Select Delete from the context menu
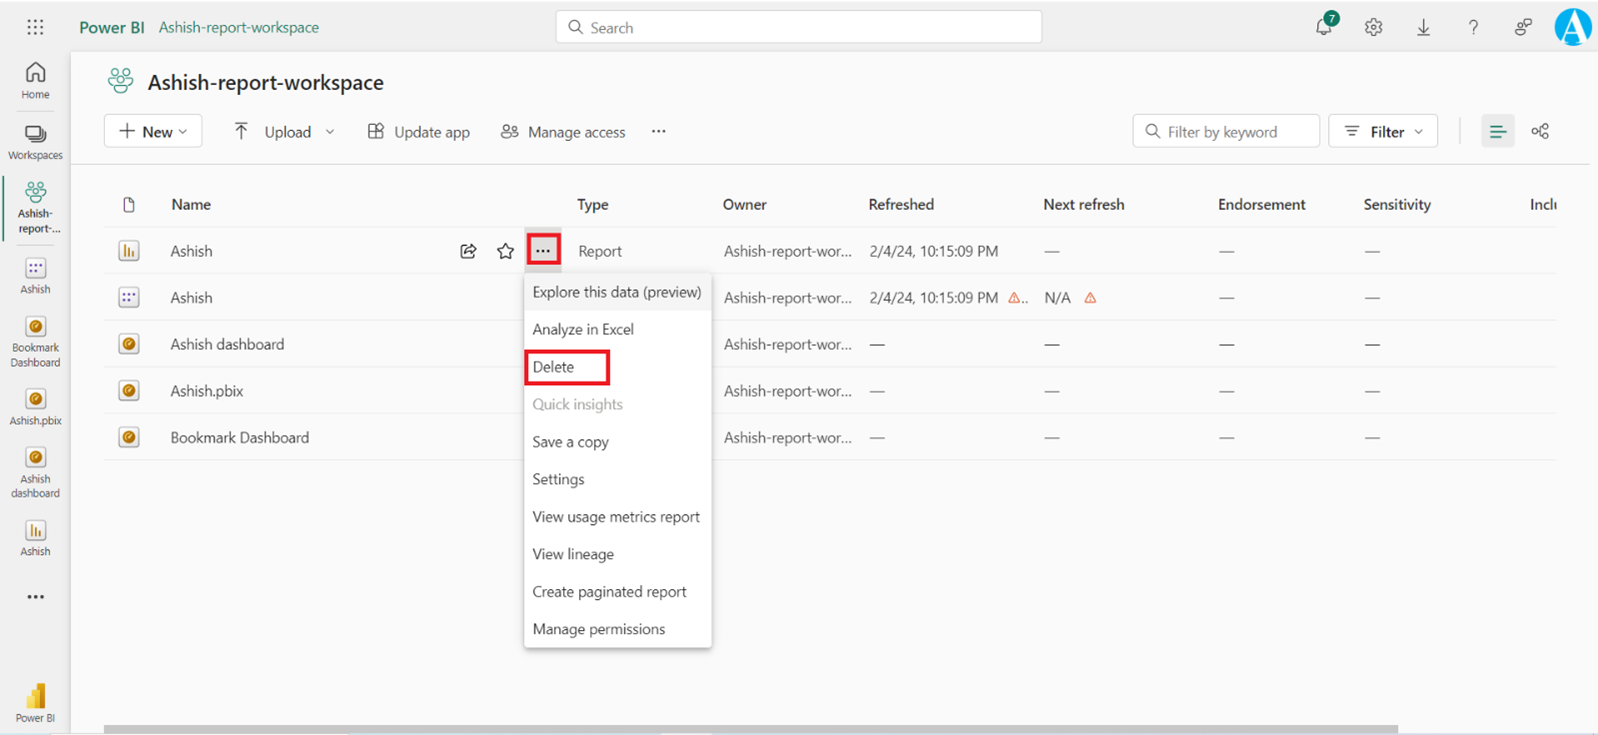The image size is (1598, 735). [x=554, y=367]
